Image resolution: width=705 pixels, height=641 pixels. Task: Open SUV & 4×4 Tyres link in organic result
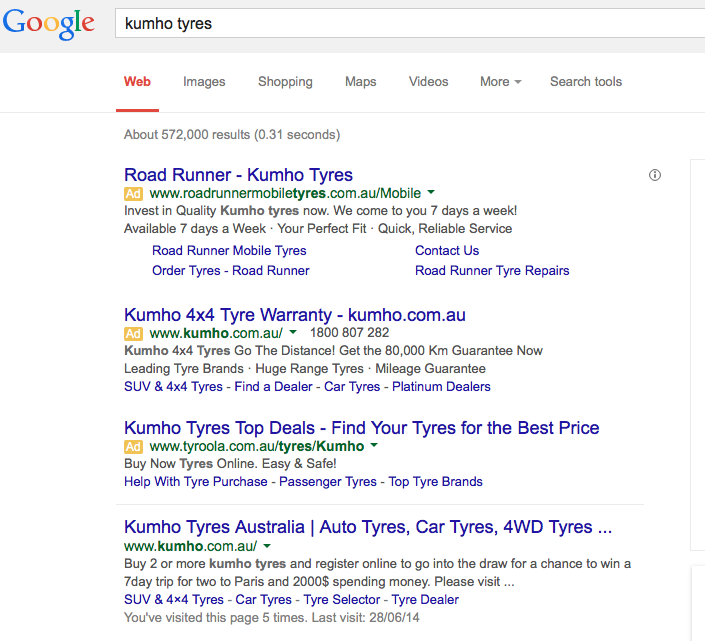point(174,600)
